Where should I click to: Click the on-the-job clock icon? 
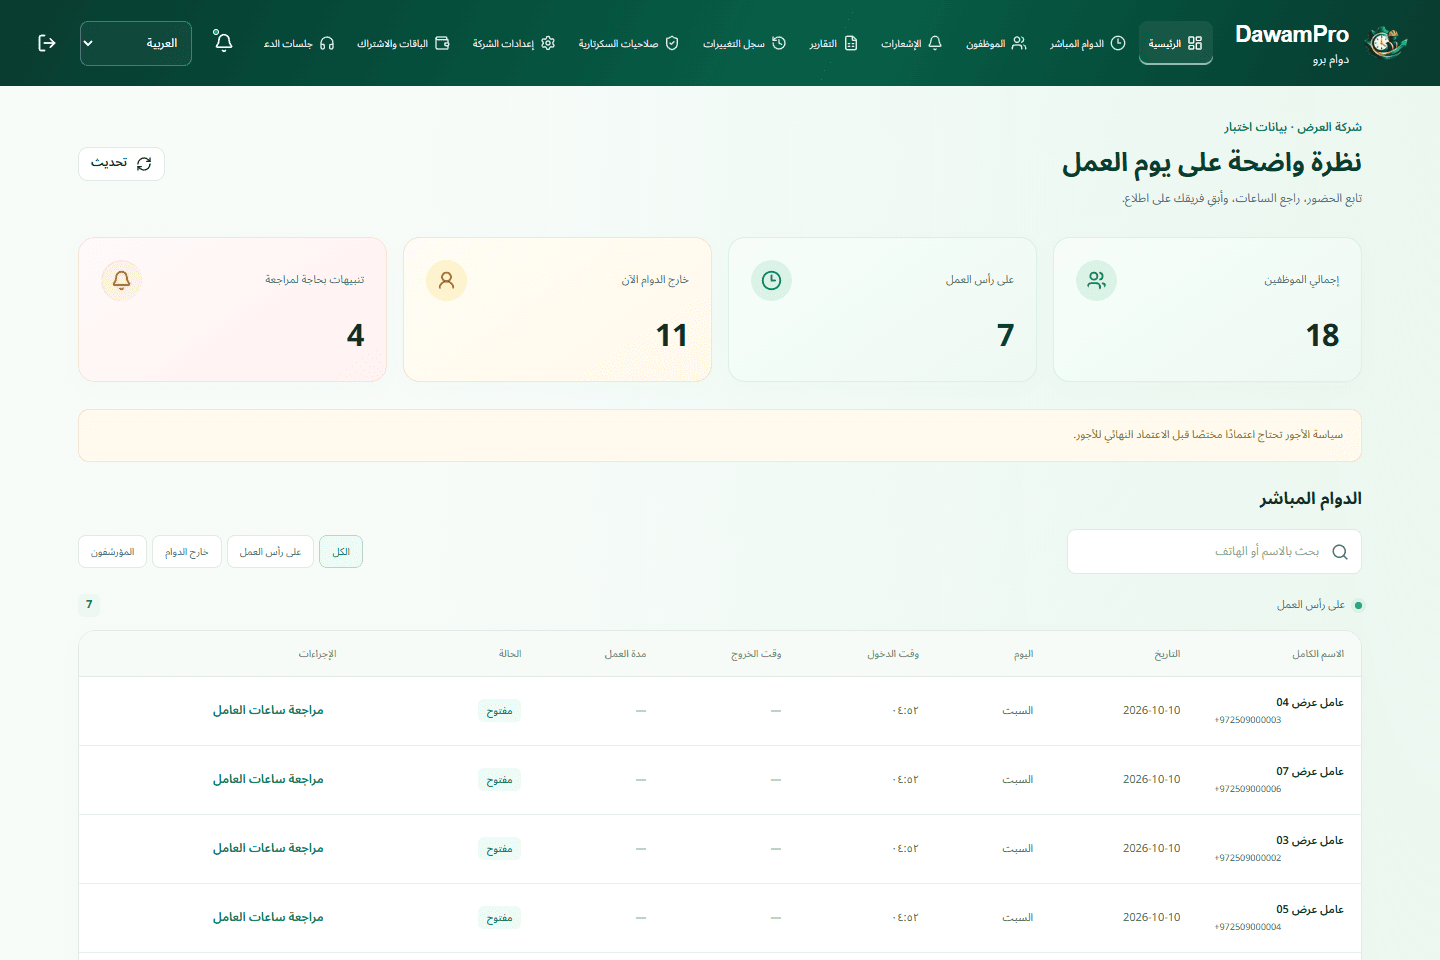point(771,281)
